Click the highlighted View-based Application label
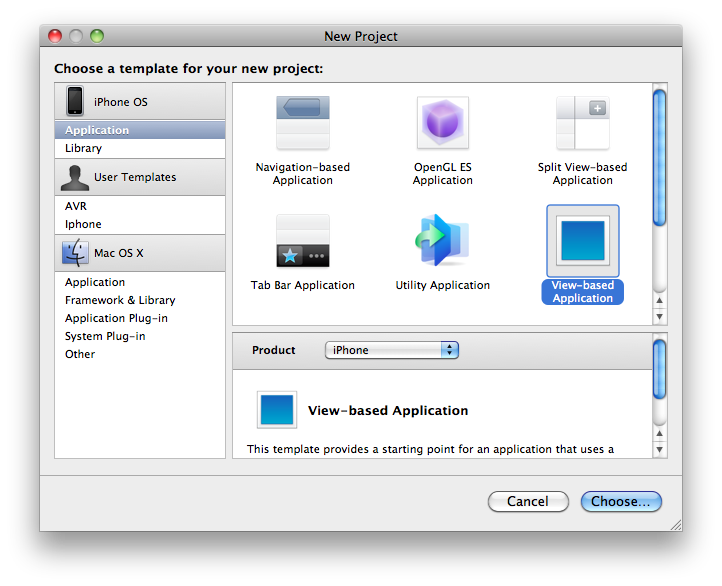Image resolution: width=722 pixels, height=586 pixels. coord(582,292)
